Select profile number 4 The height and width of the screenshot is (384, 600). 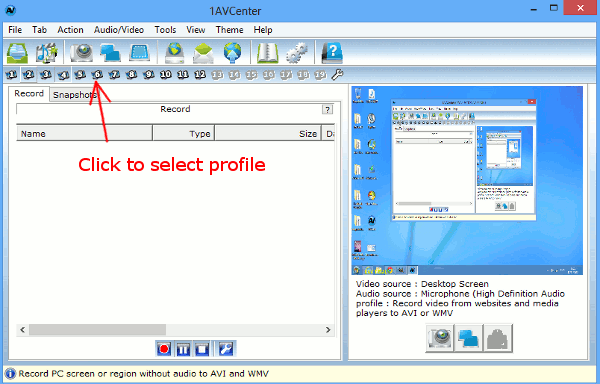(x=63, y=74)
